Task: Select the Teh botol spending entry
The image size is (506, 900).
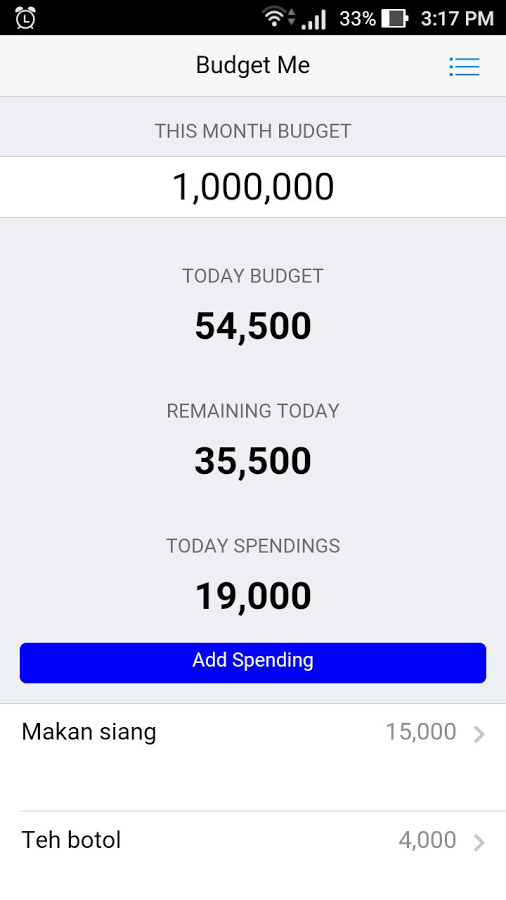Action: tap(253, 856)
